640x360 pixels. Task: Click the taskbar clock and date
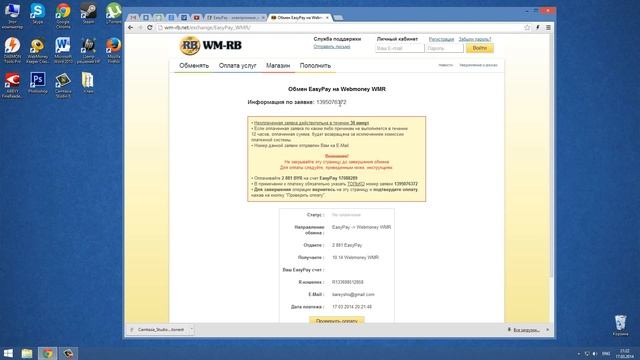625,353
